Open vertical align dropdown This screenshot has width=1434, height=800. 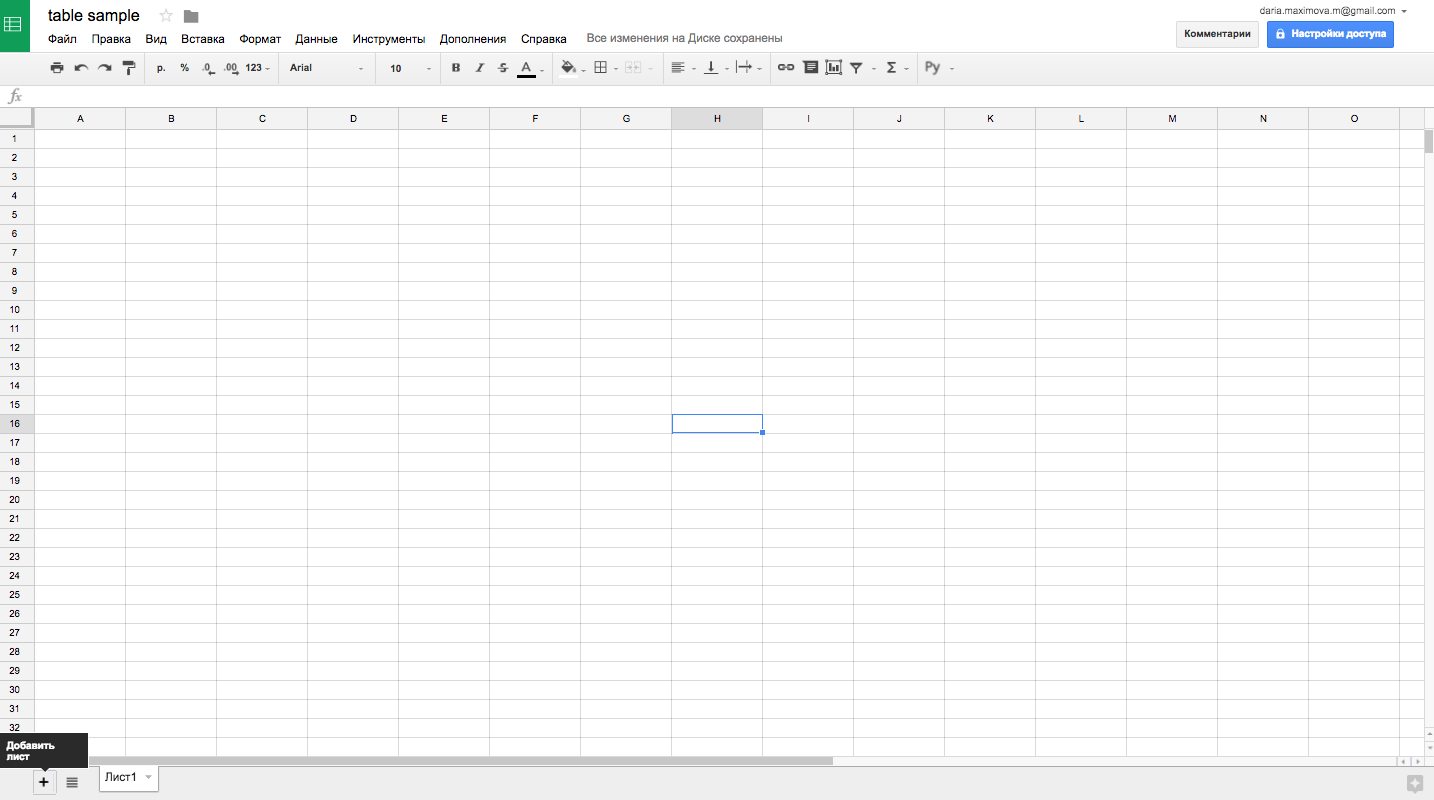click(x=715, y=68)
